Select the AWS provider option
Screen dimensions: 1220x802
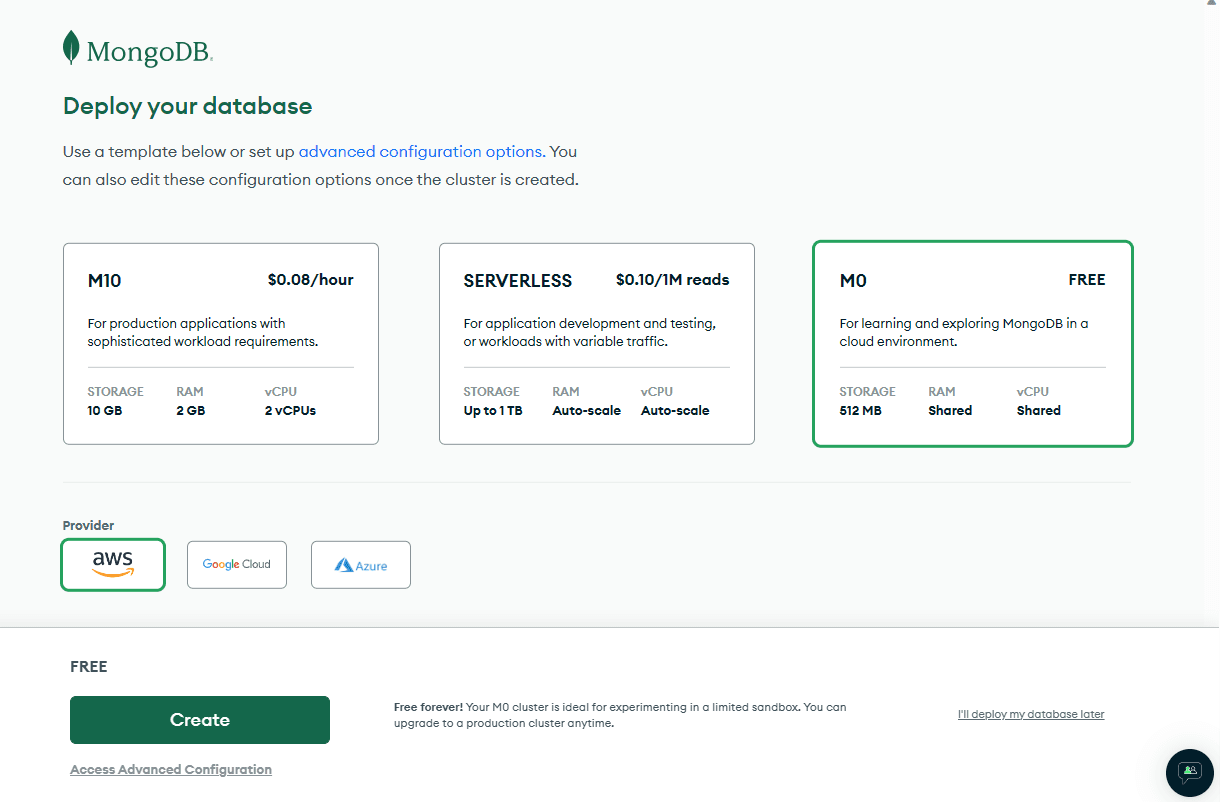point(113,565)
